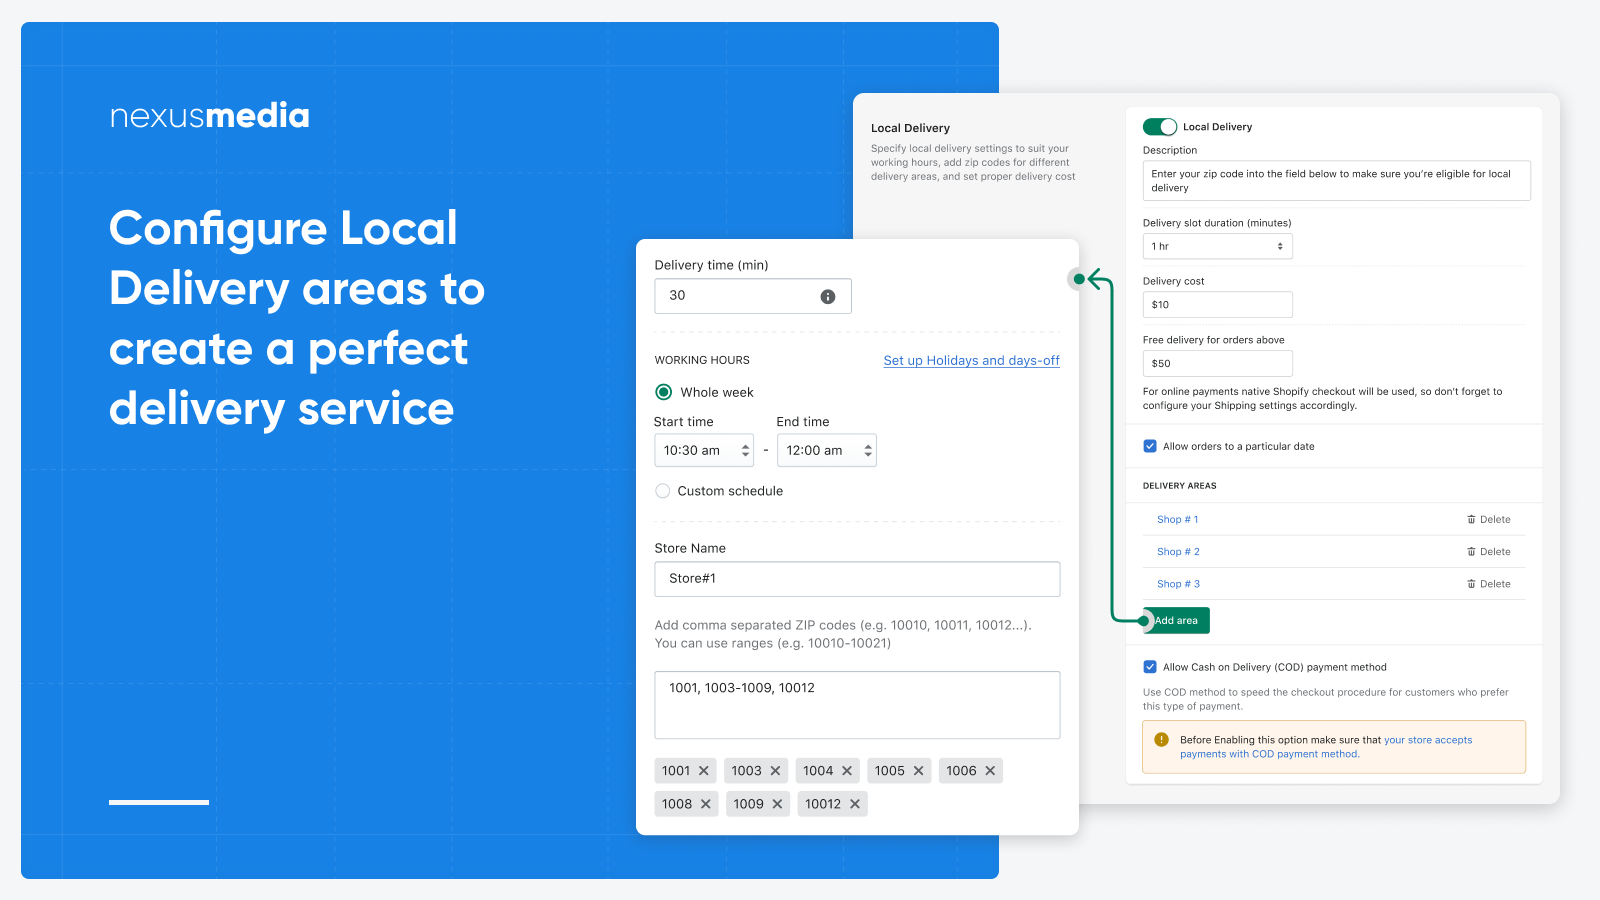Remove the 1006 ZIP code tag
The width and height of the screenshot is (1600, 900).
pyautogui.click(x=990, y=771)
